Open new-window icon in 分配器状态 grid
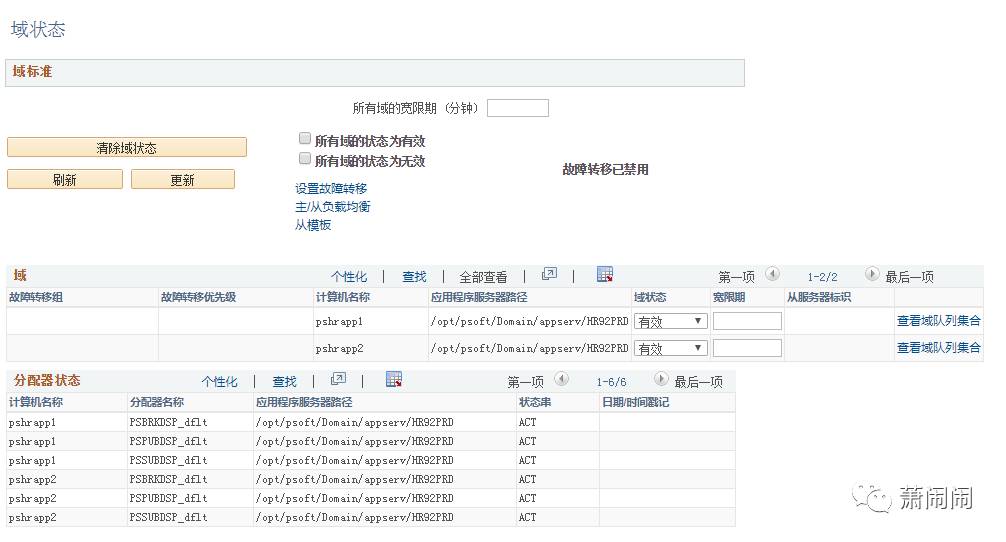The height and width of the screenshot is (542, 1006). pyautogui.click(x=338, y=379)
